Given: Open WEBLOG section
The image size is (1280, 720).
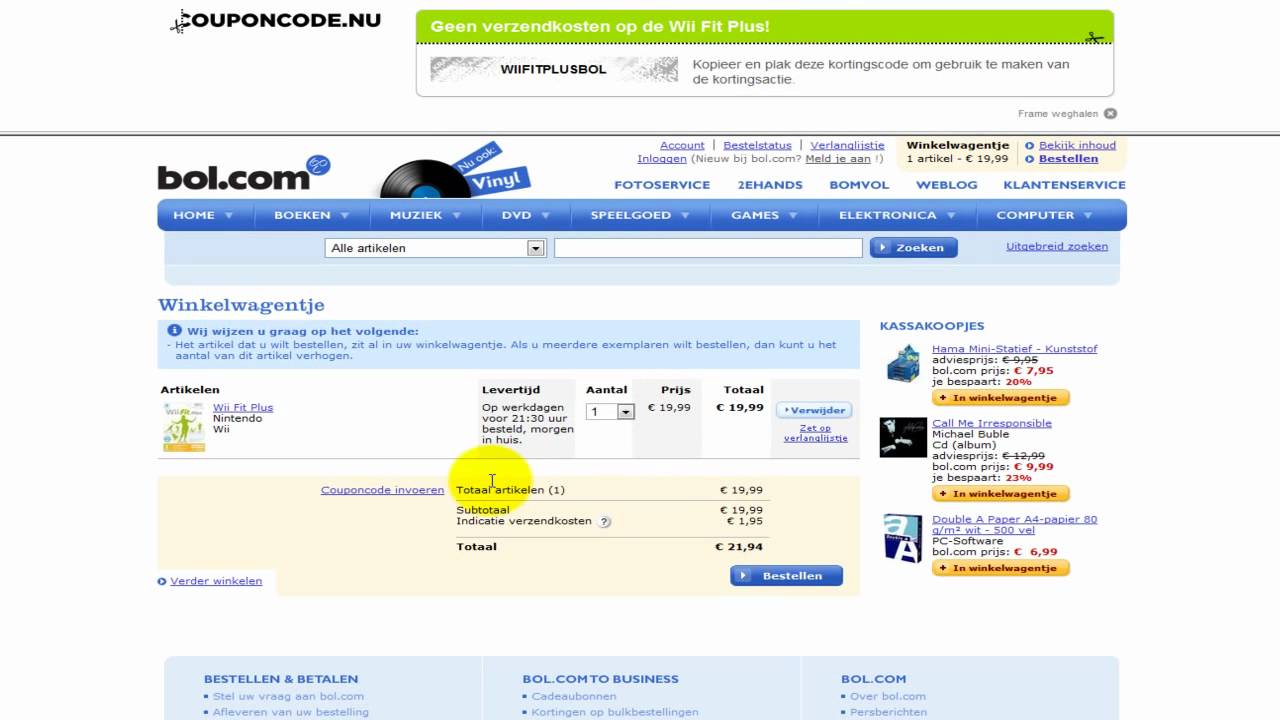Looking at the screenshot, I should pos(947,185).
